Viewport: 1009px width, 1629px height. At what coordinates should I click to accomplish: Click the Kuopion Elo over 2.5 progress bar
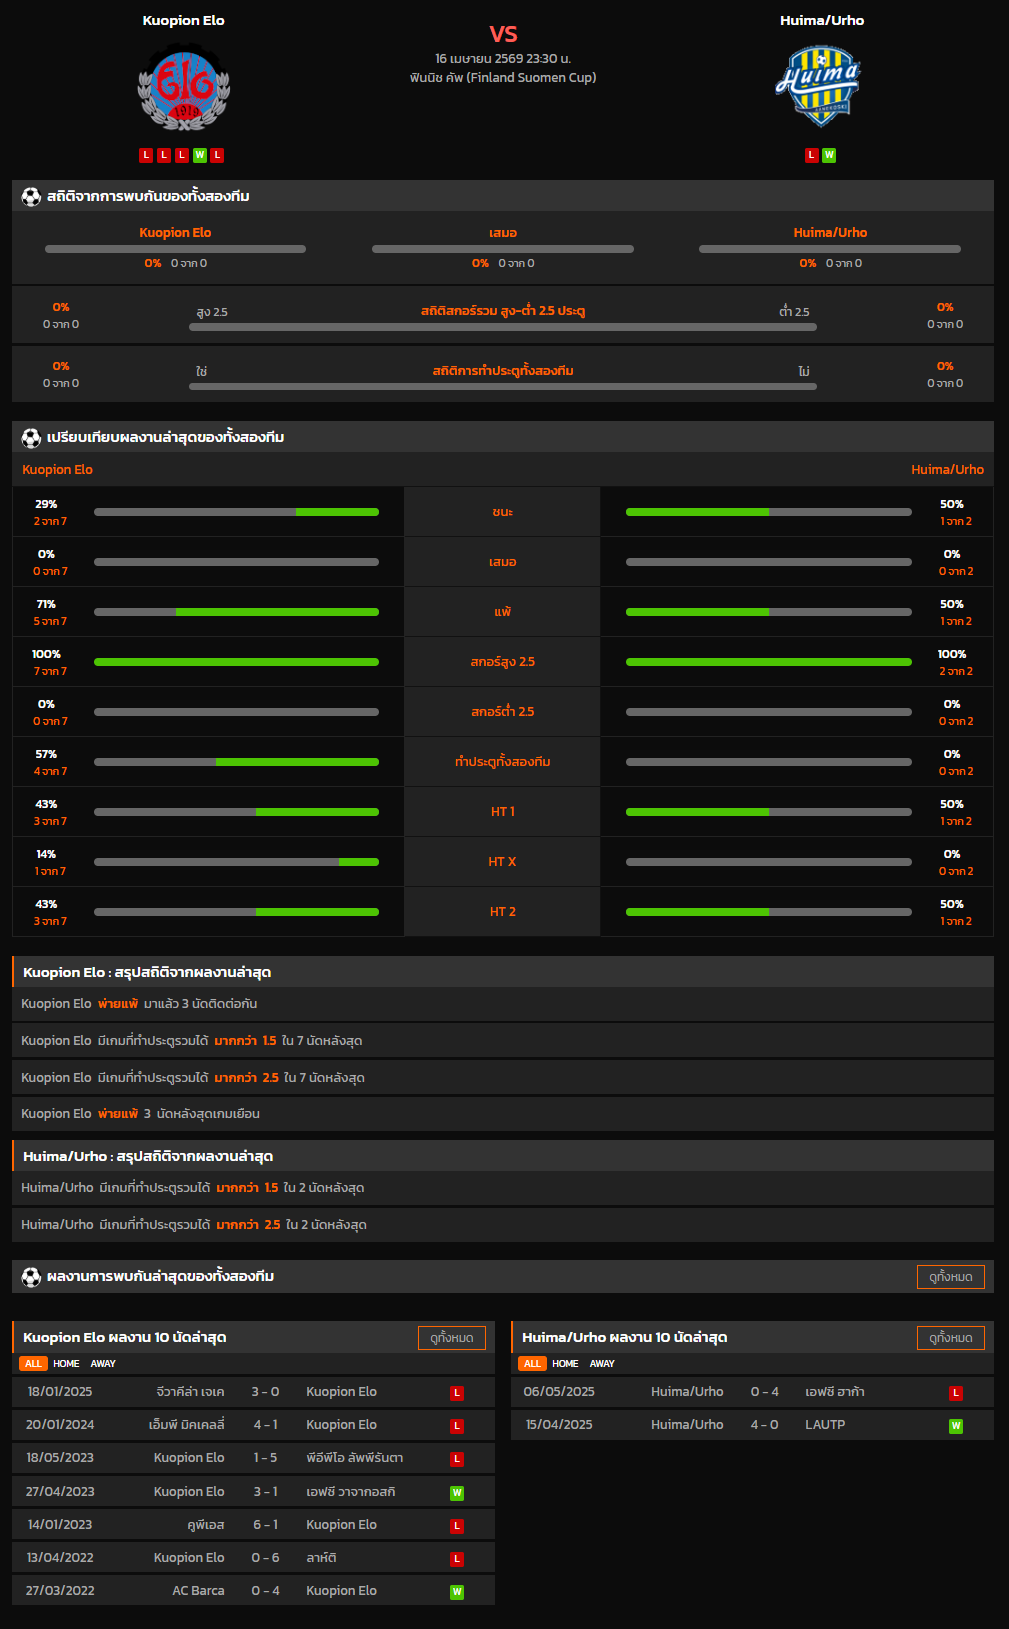(x=236, y=662)
